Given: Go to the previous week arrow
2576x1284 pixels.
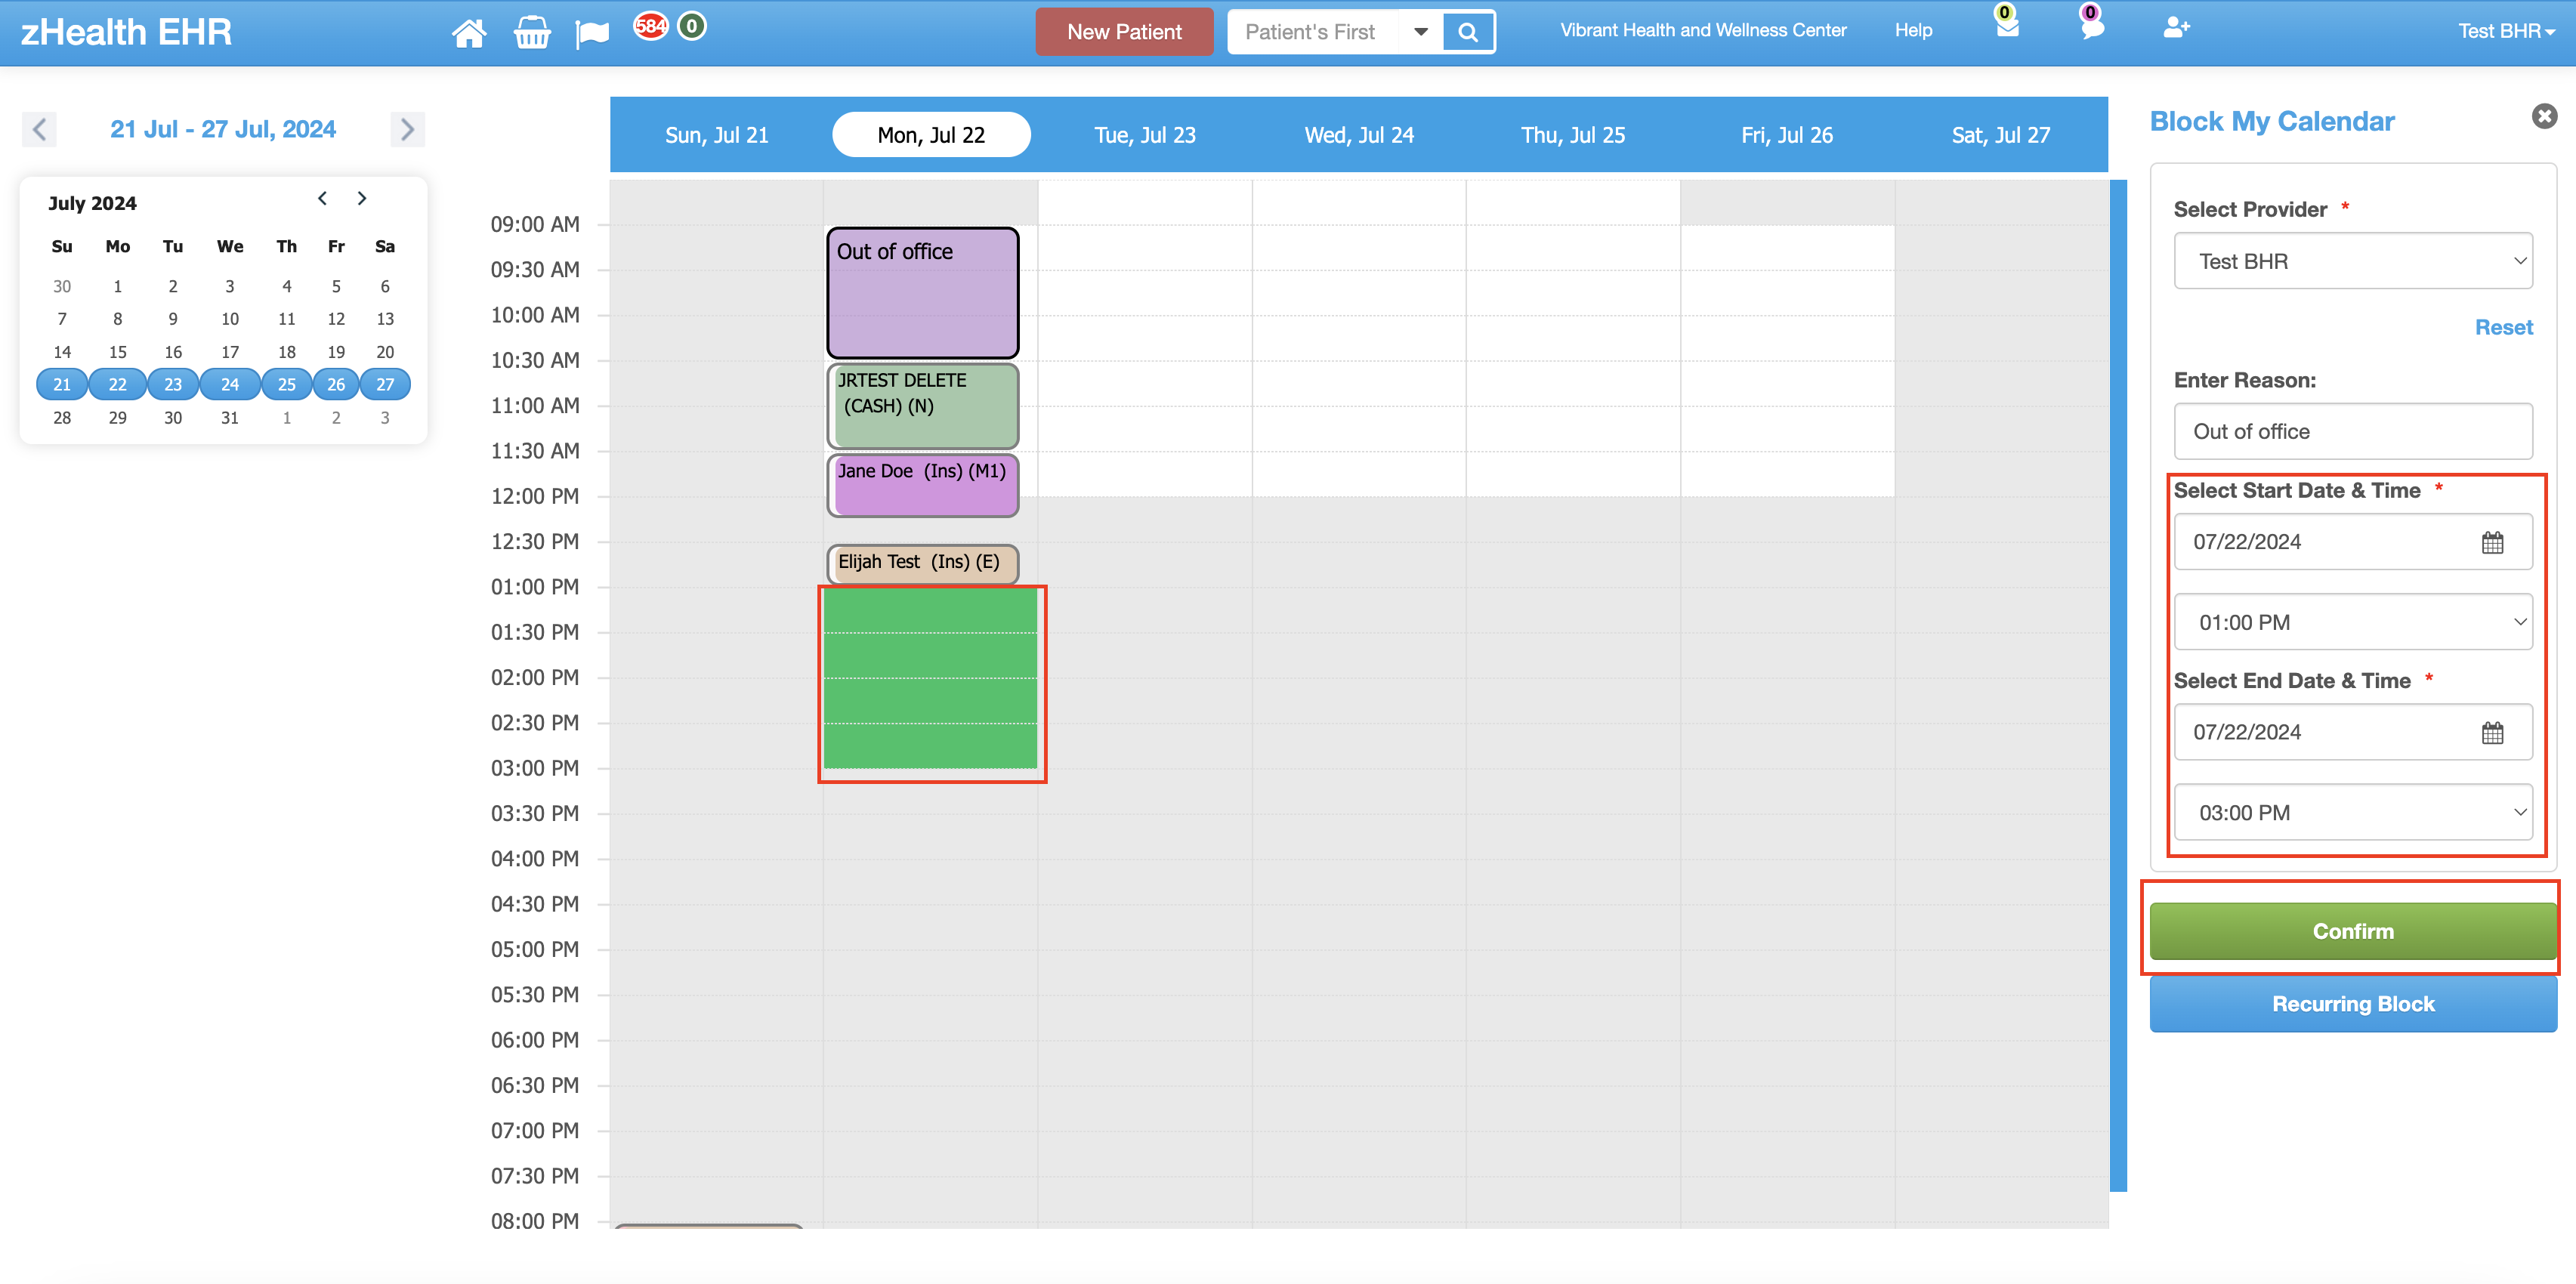Looking at the screenshot, I should click(x=39, y=129).
